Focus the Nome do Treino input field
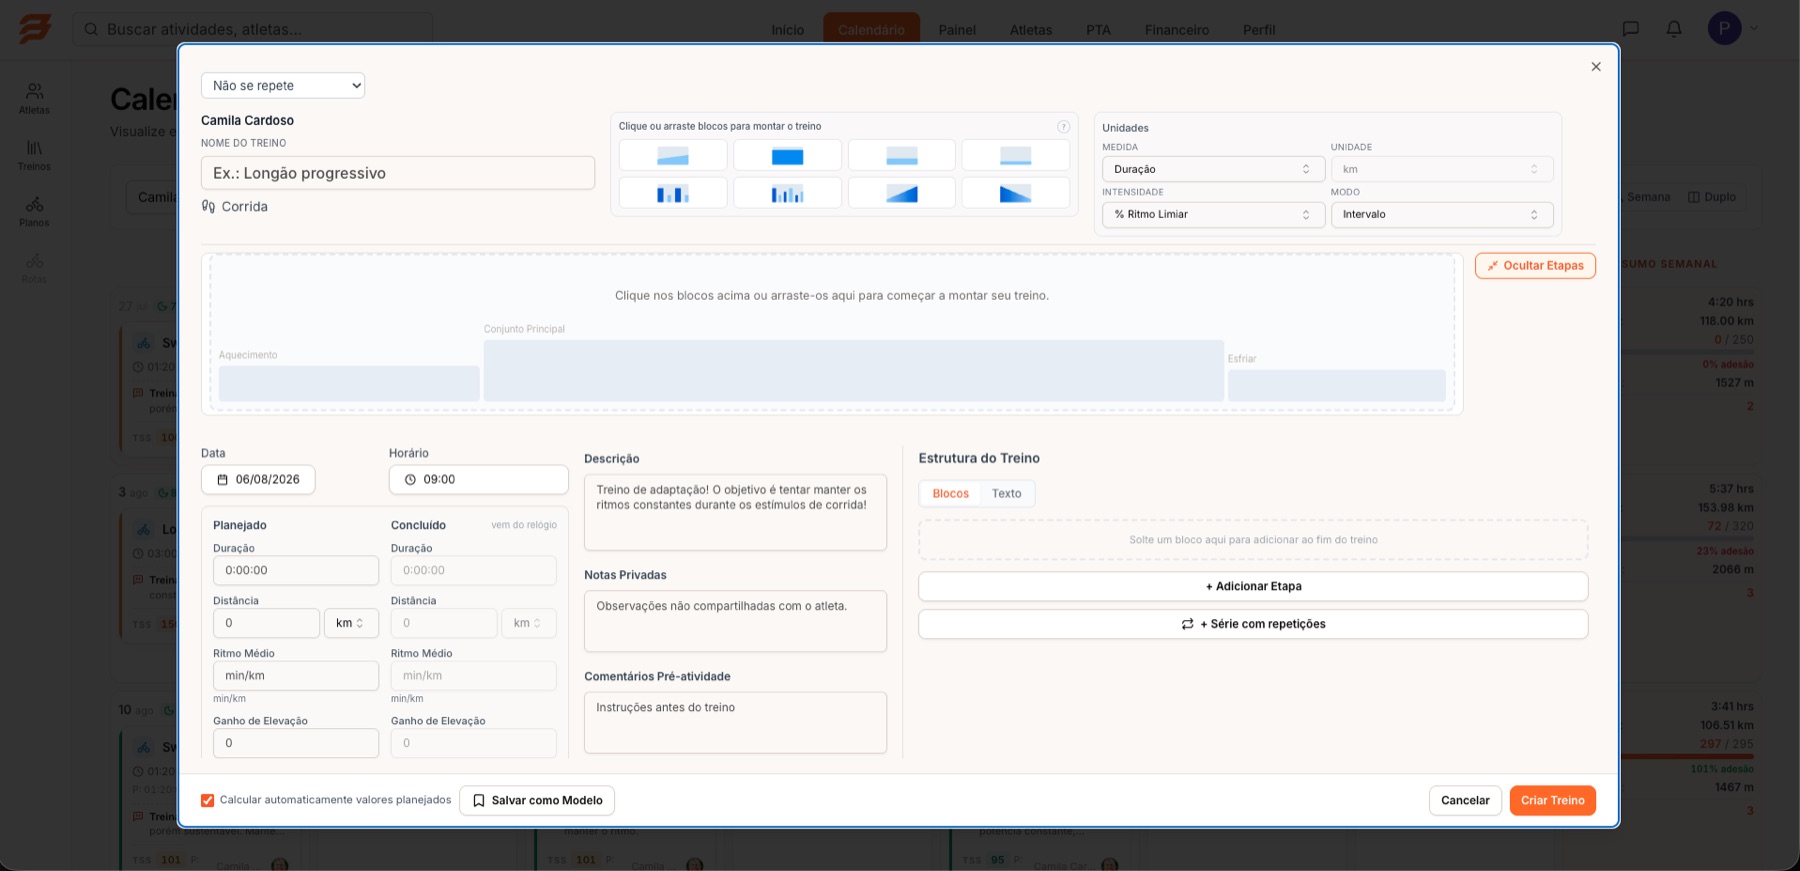The height and width of the screenshot is (871, 1800). 398,173
